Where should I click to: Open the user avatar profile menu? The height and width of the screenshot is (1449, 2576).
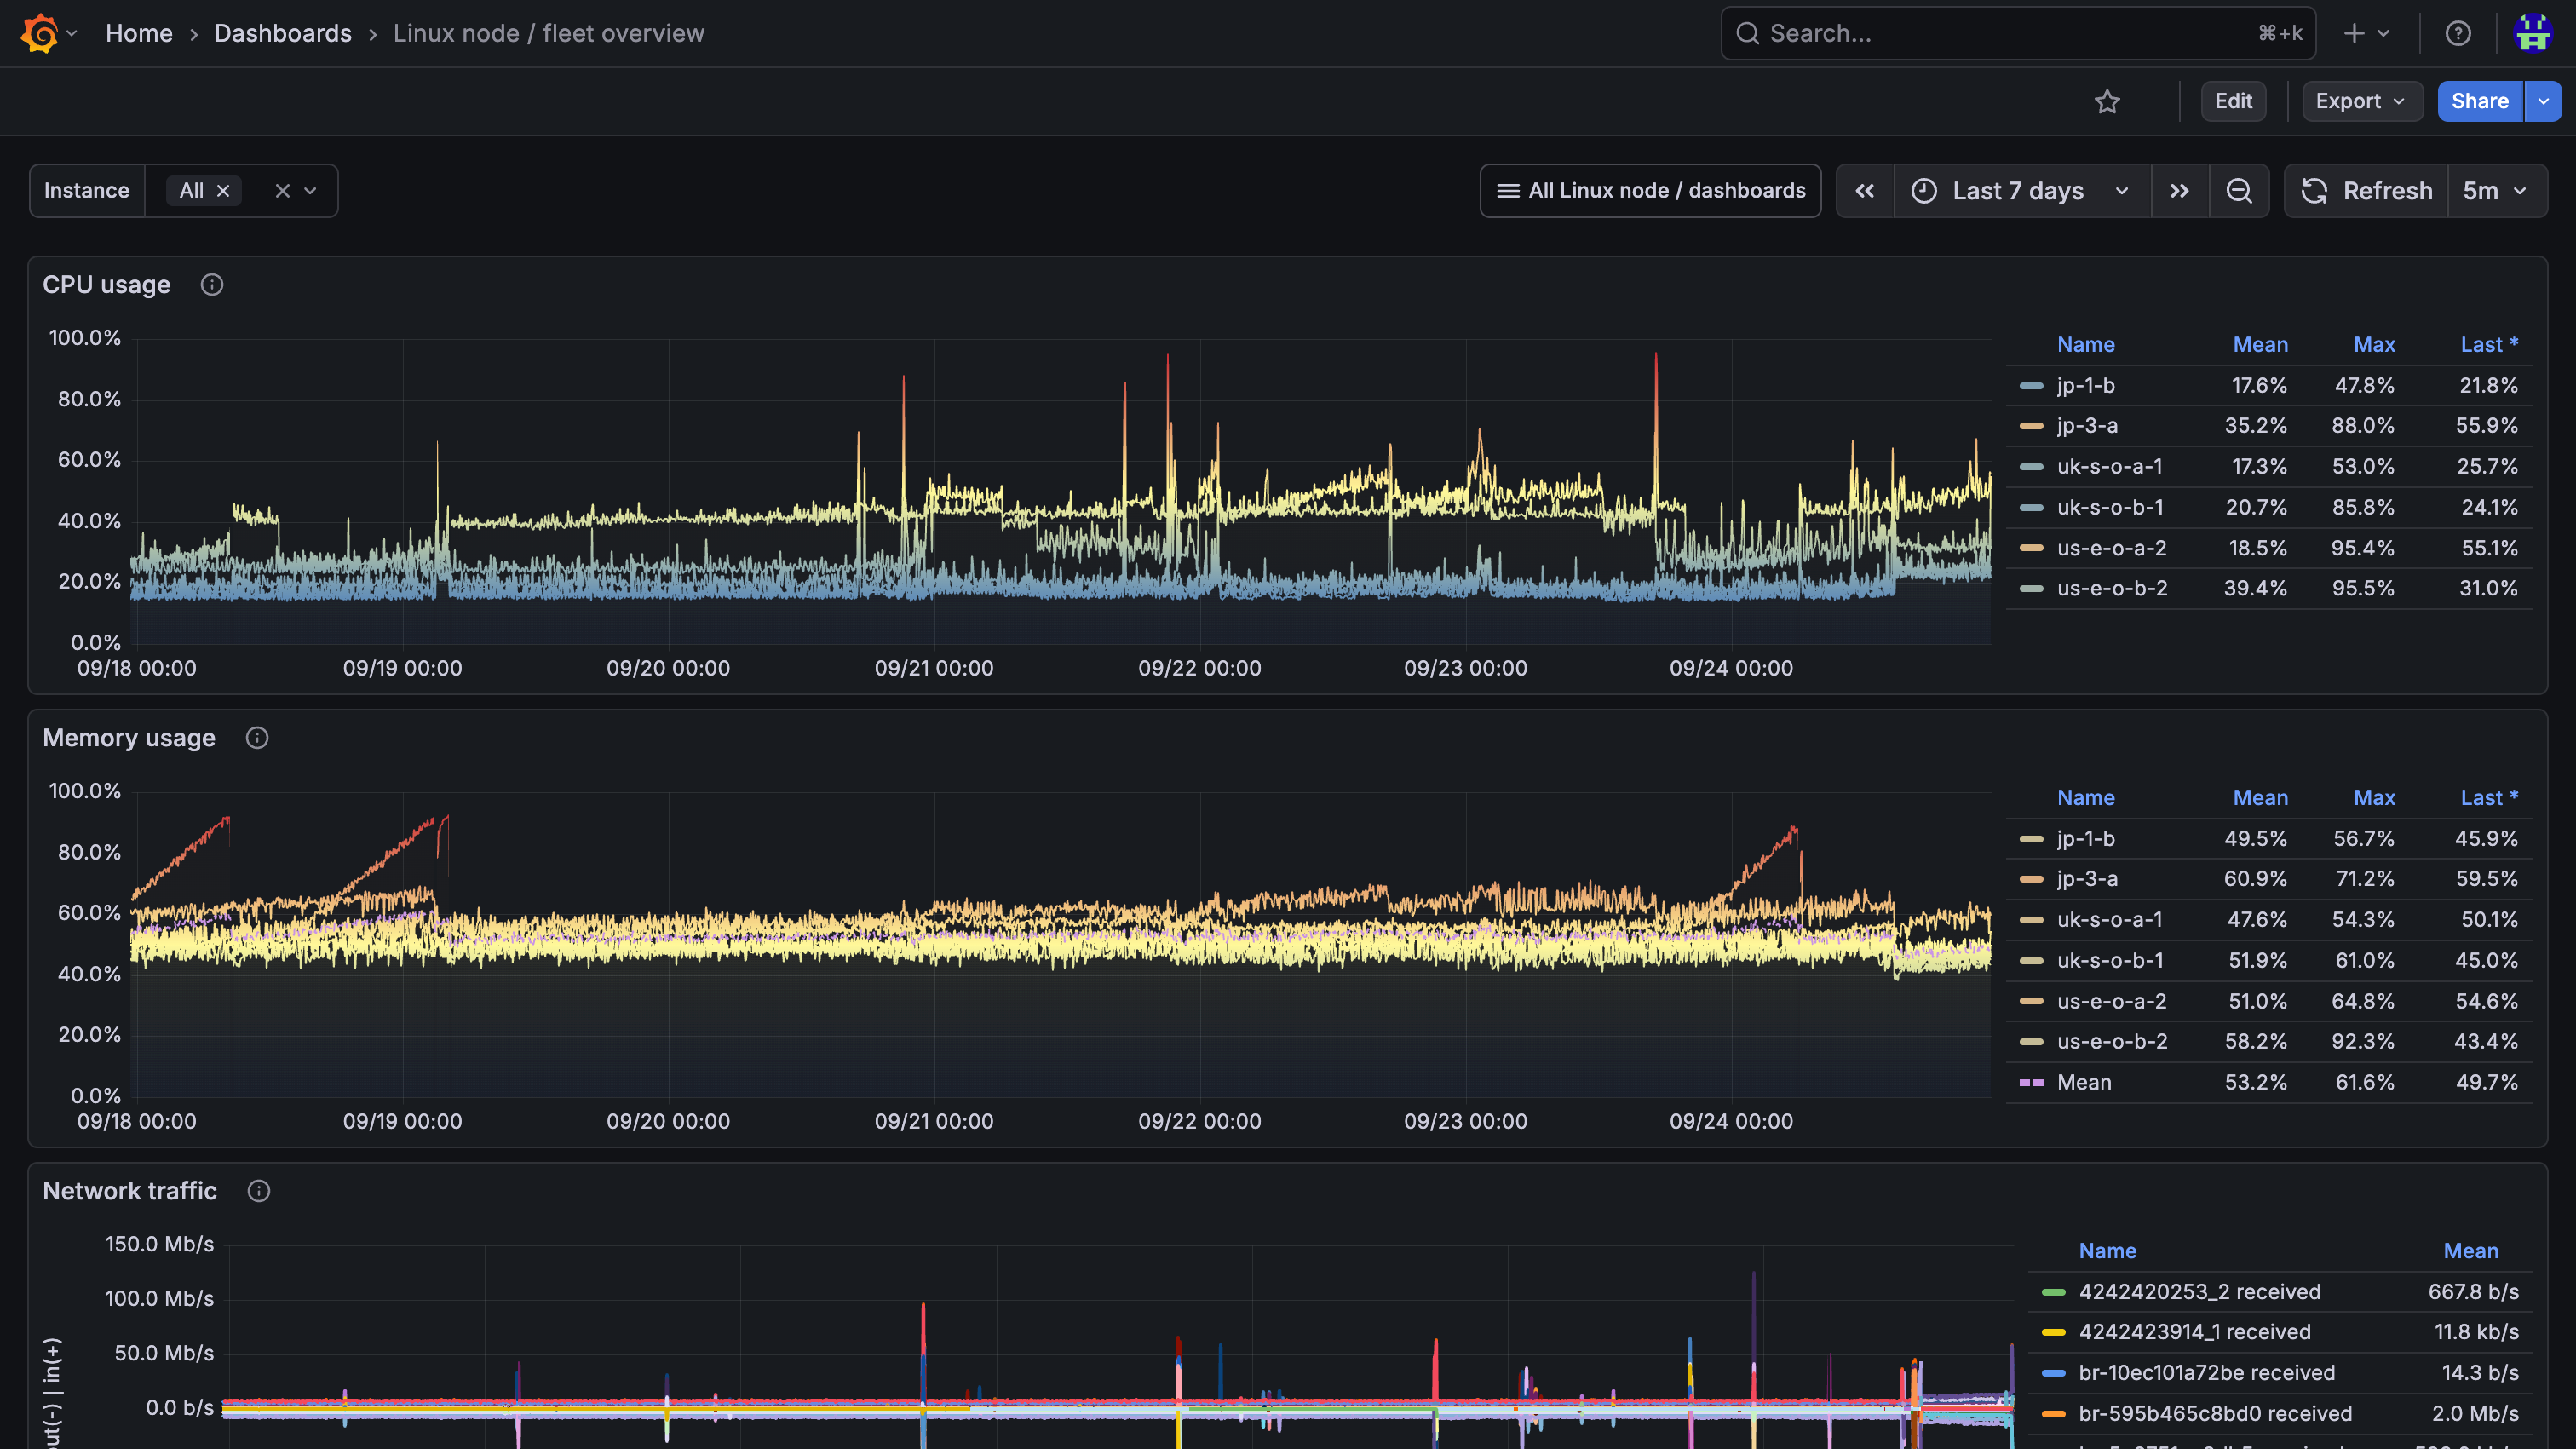point(2533,33)
